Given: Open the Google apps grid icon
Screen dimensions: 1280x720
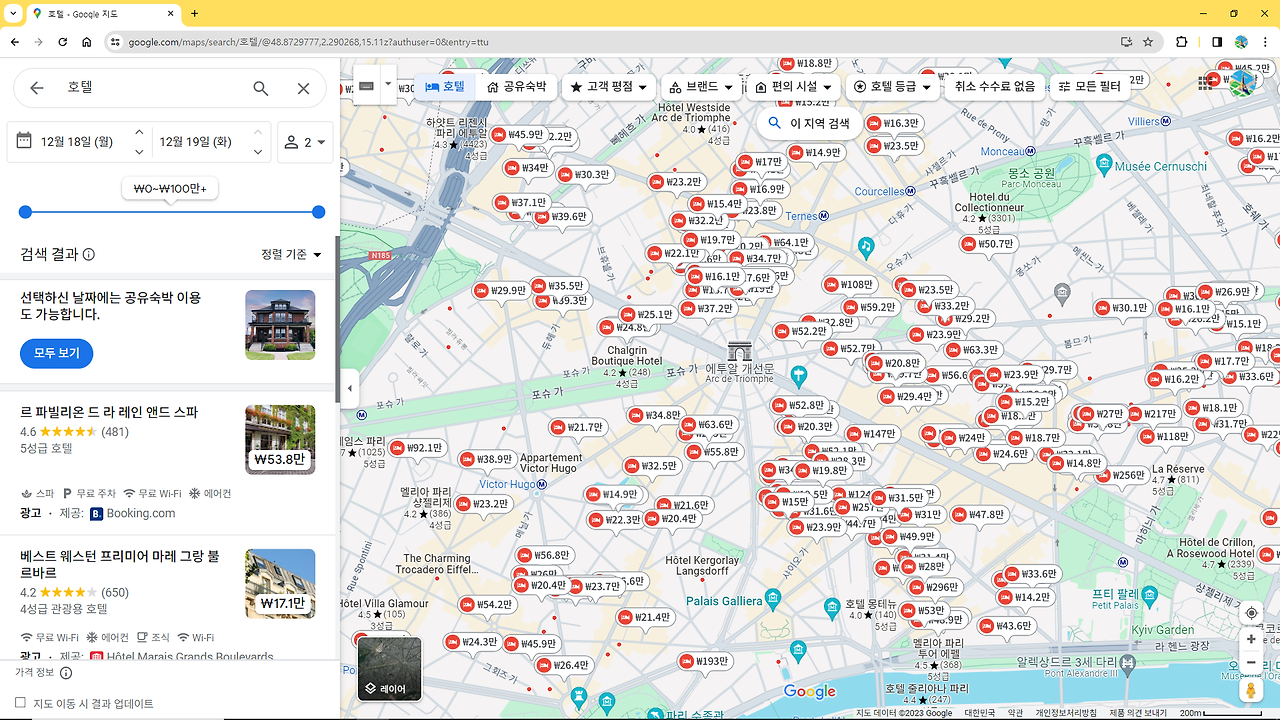Looking at the screenshot, I should [x=1205, y=83].
